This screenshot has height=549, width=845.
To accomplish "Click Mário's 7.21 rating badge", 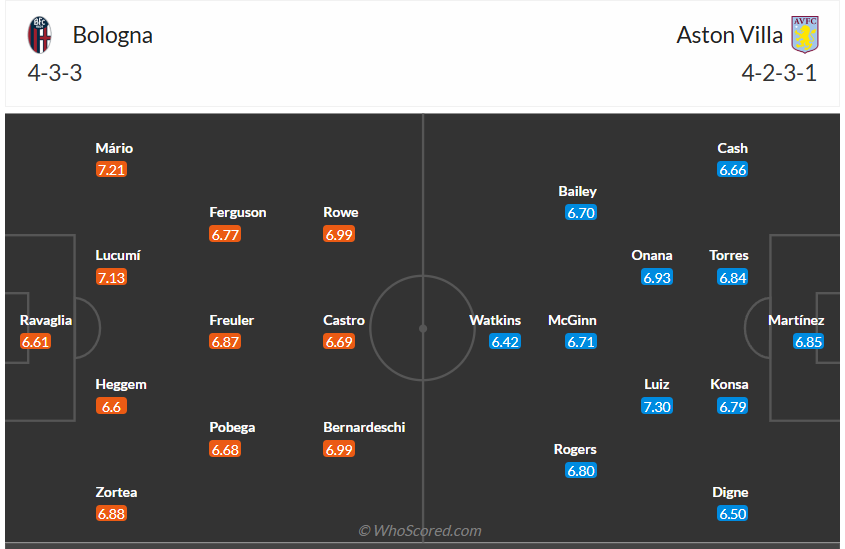I will [x=111, y=170].
